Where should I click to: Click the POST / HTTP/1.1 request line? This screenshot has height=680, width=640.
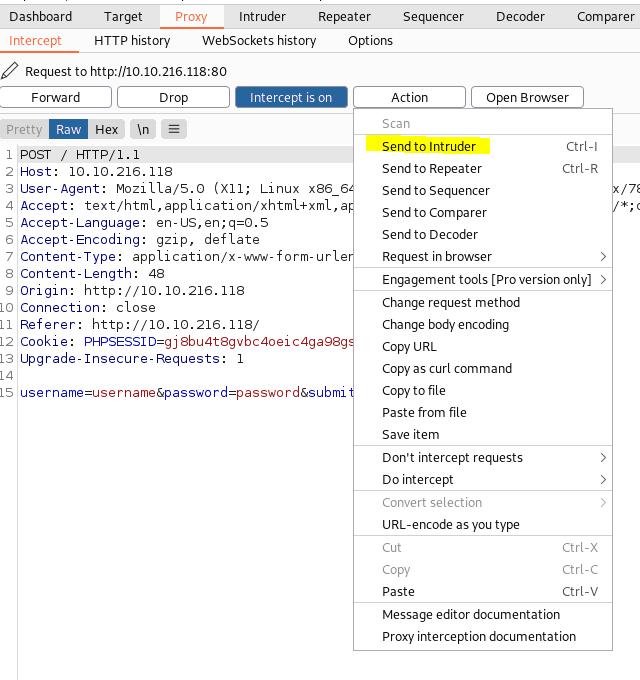coord(80,155)
